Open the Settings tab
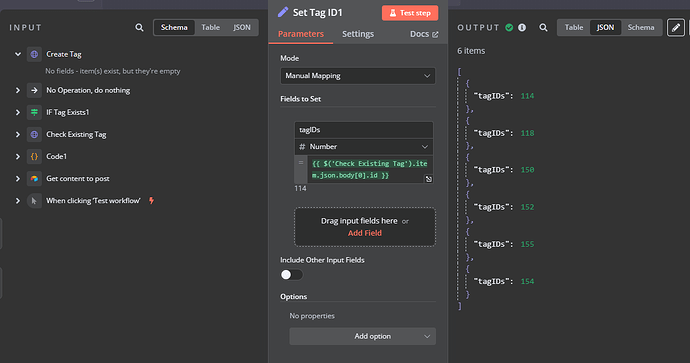The height and width of the screenshot is (363, 690). point(358,34)
